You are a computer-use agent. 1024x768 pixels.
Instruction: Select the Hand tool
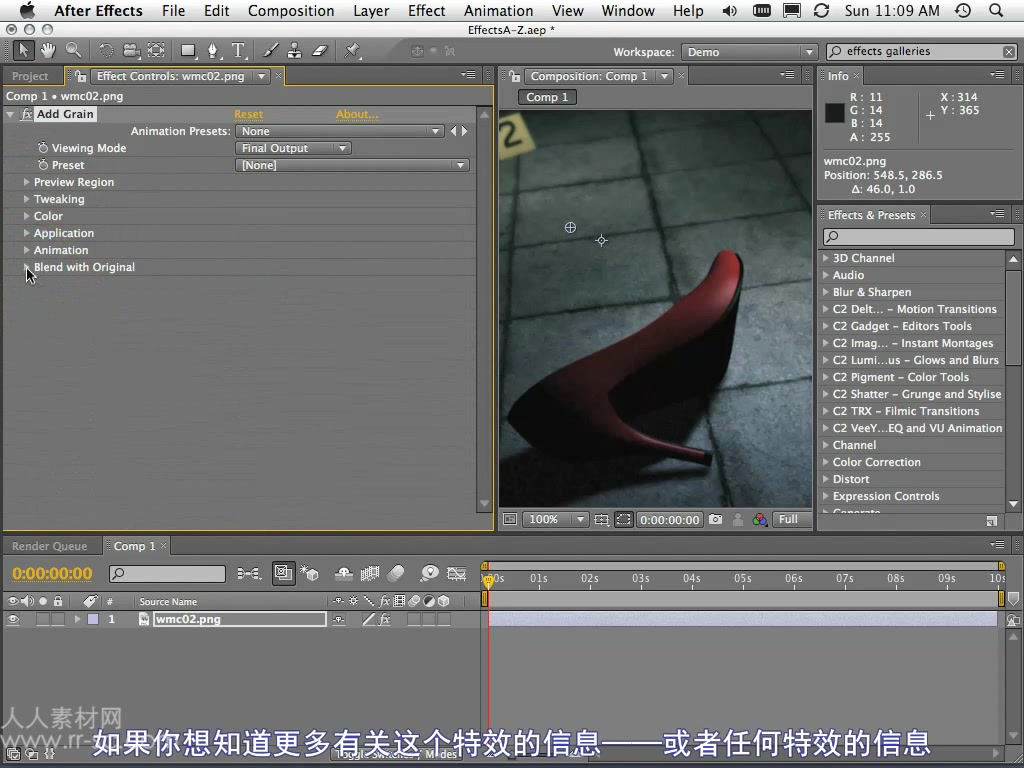point(48,50)
